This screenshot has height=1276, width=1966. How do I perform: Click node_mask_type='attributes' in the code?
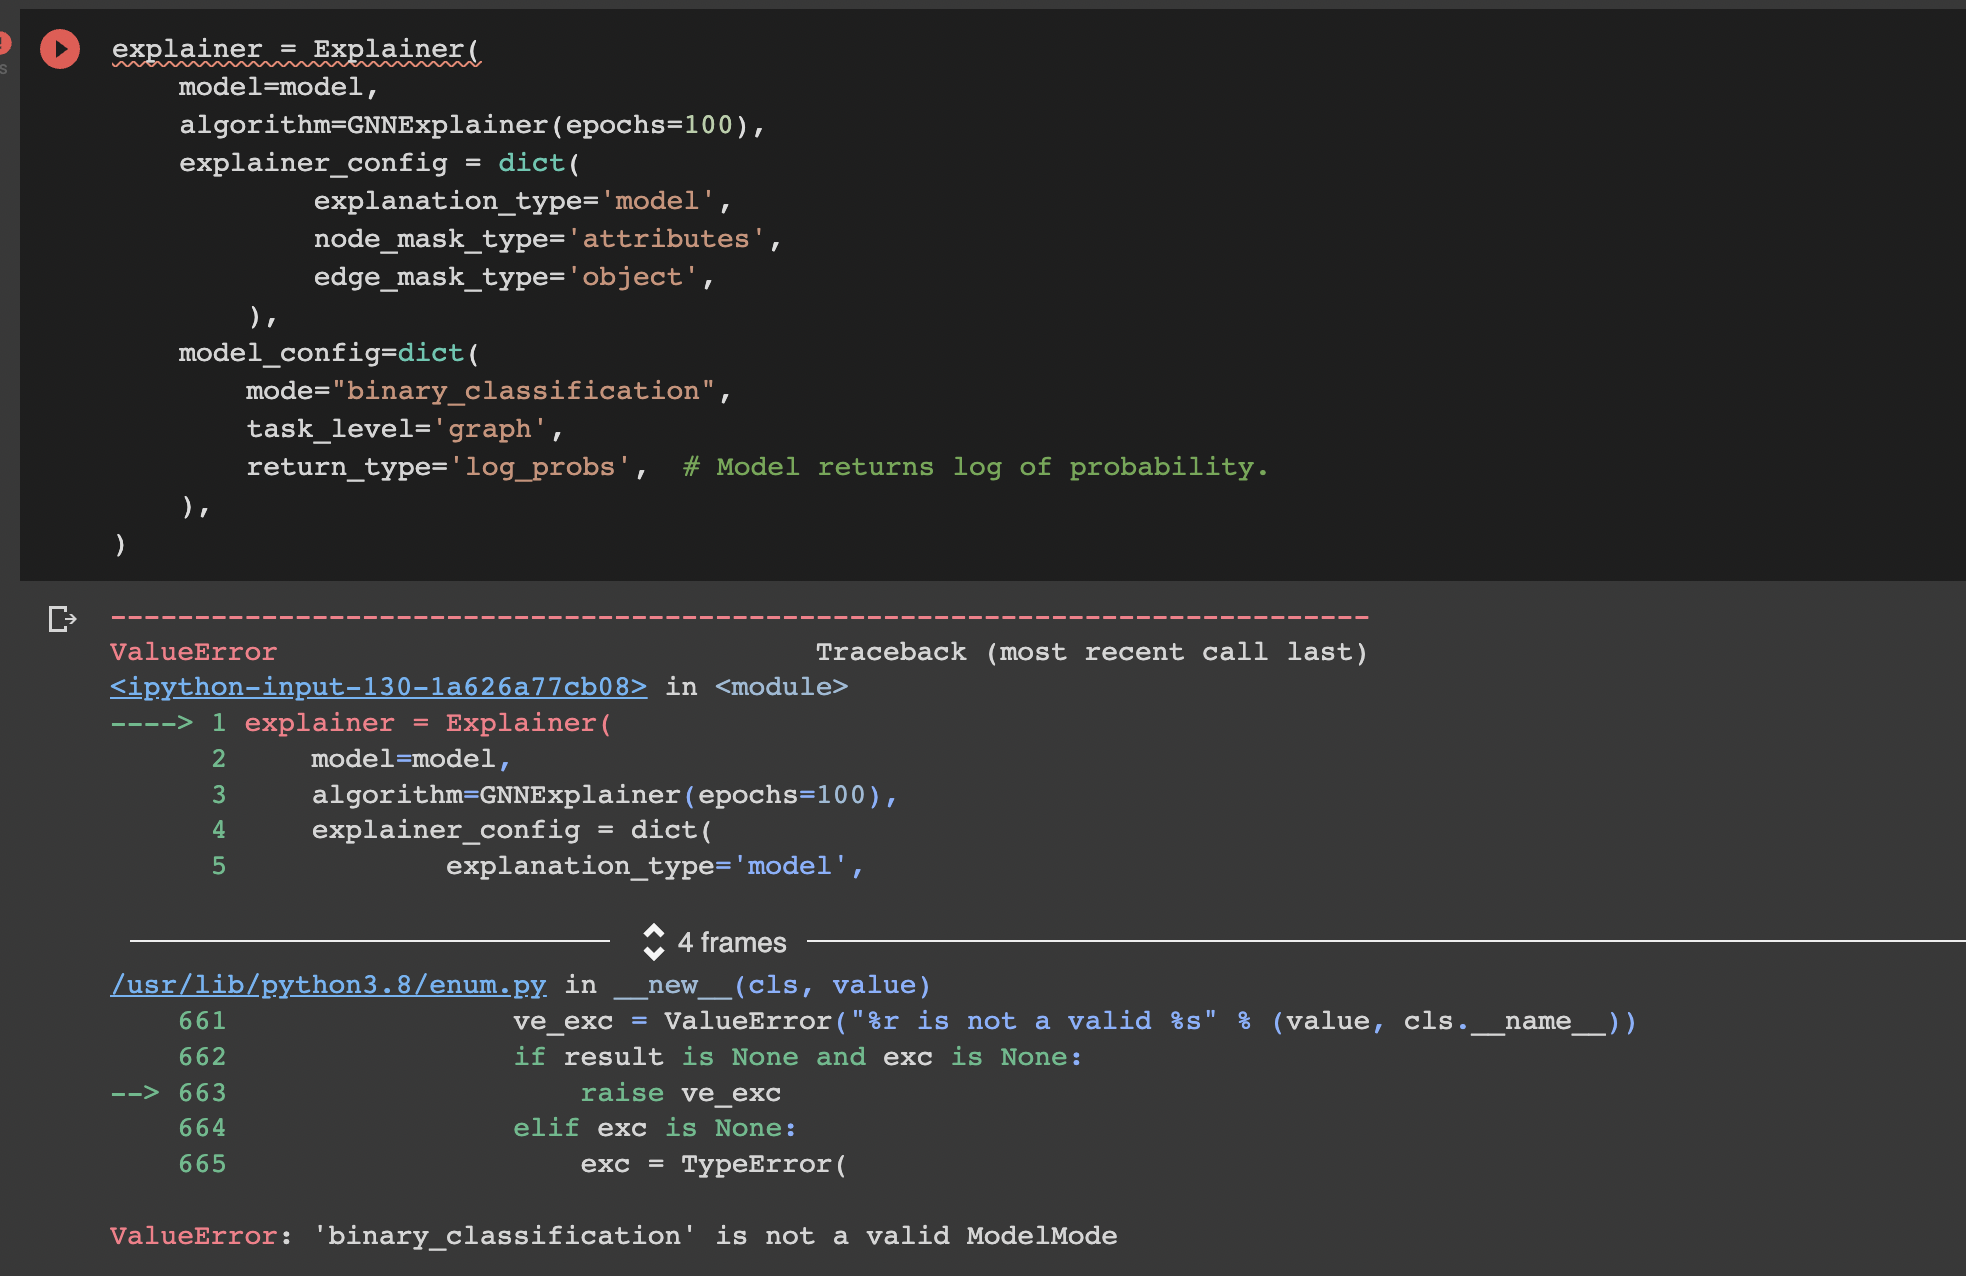click(547, 239)
